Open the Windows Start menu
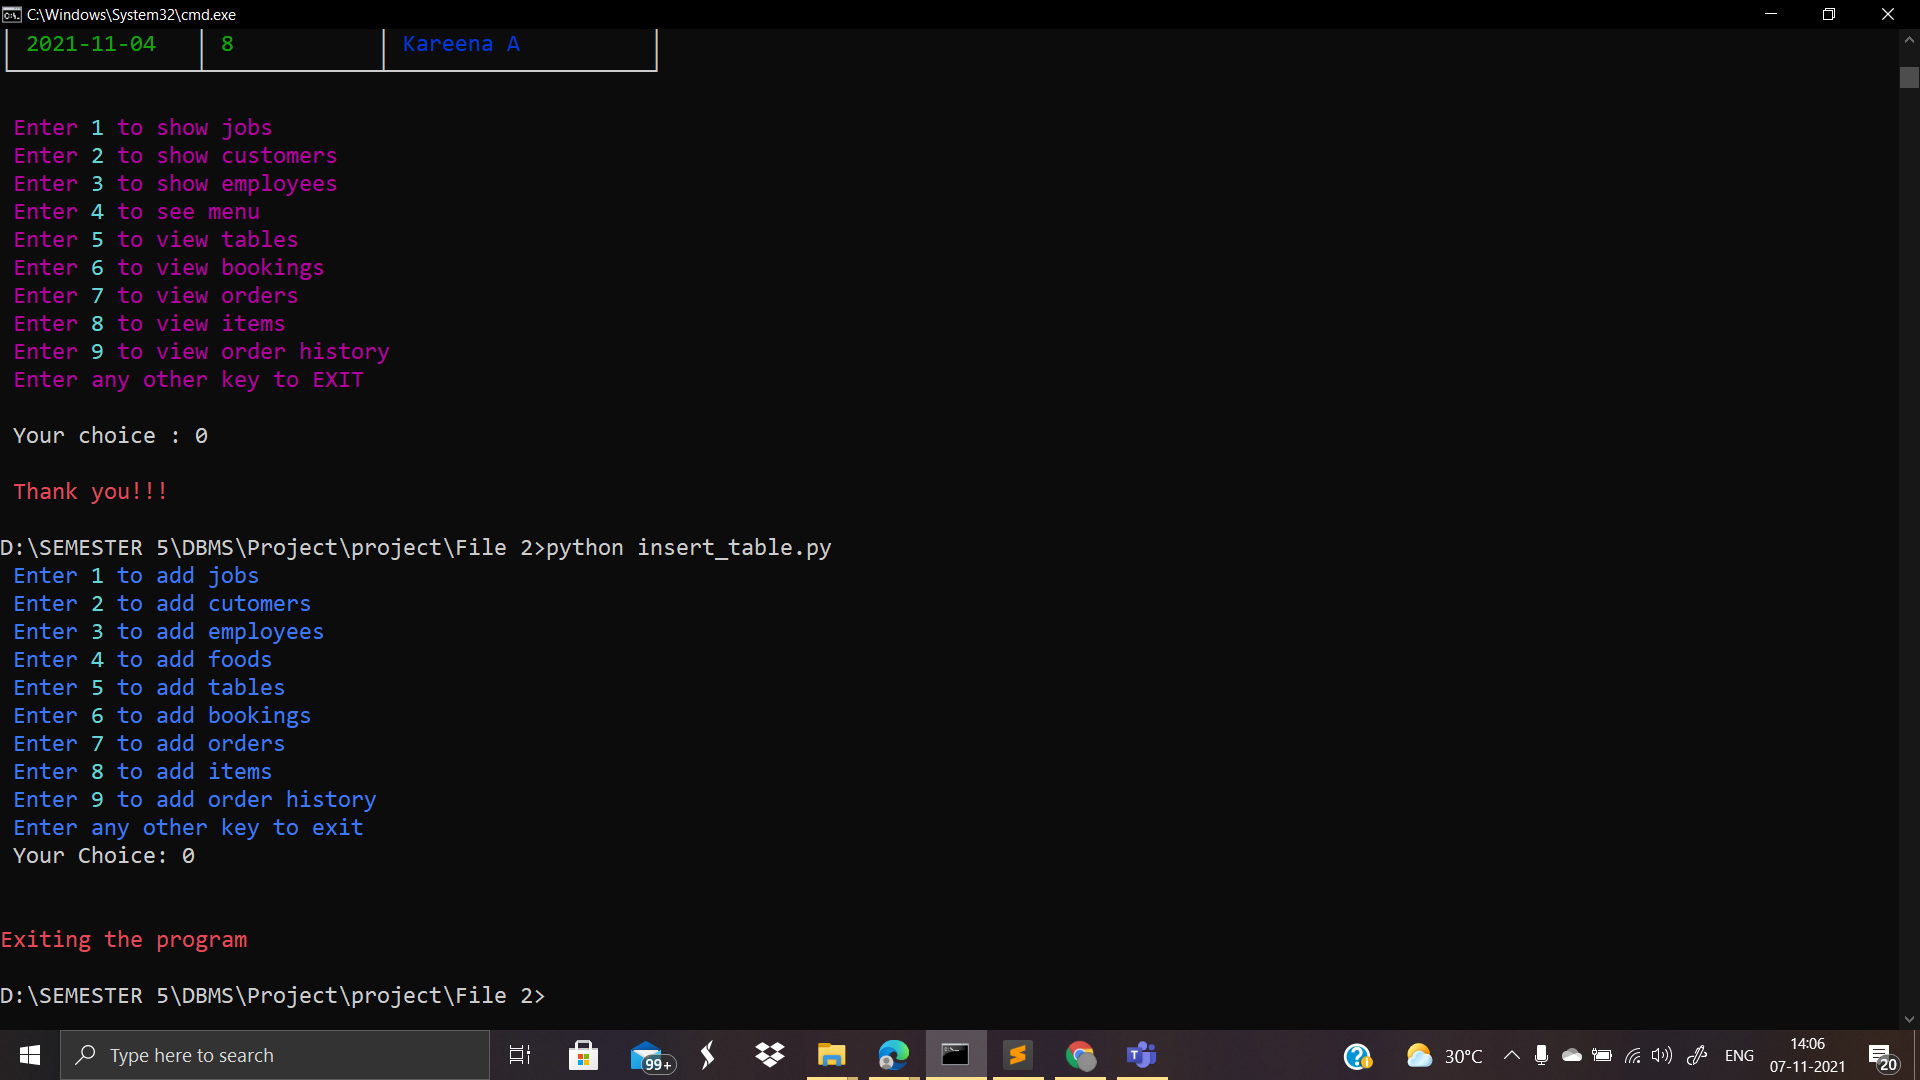The width and height of the screenshot is (1920, 1080). 30,1055
